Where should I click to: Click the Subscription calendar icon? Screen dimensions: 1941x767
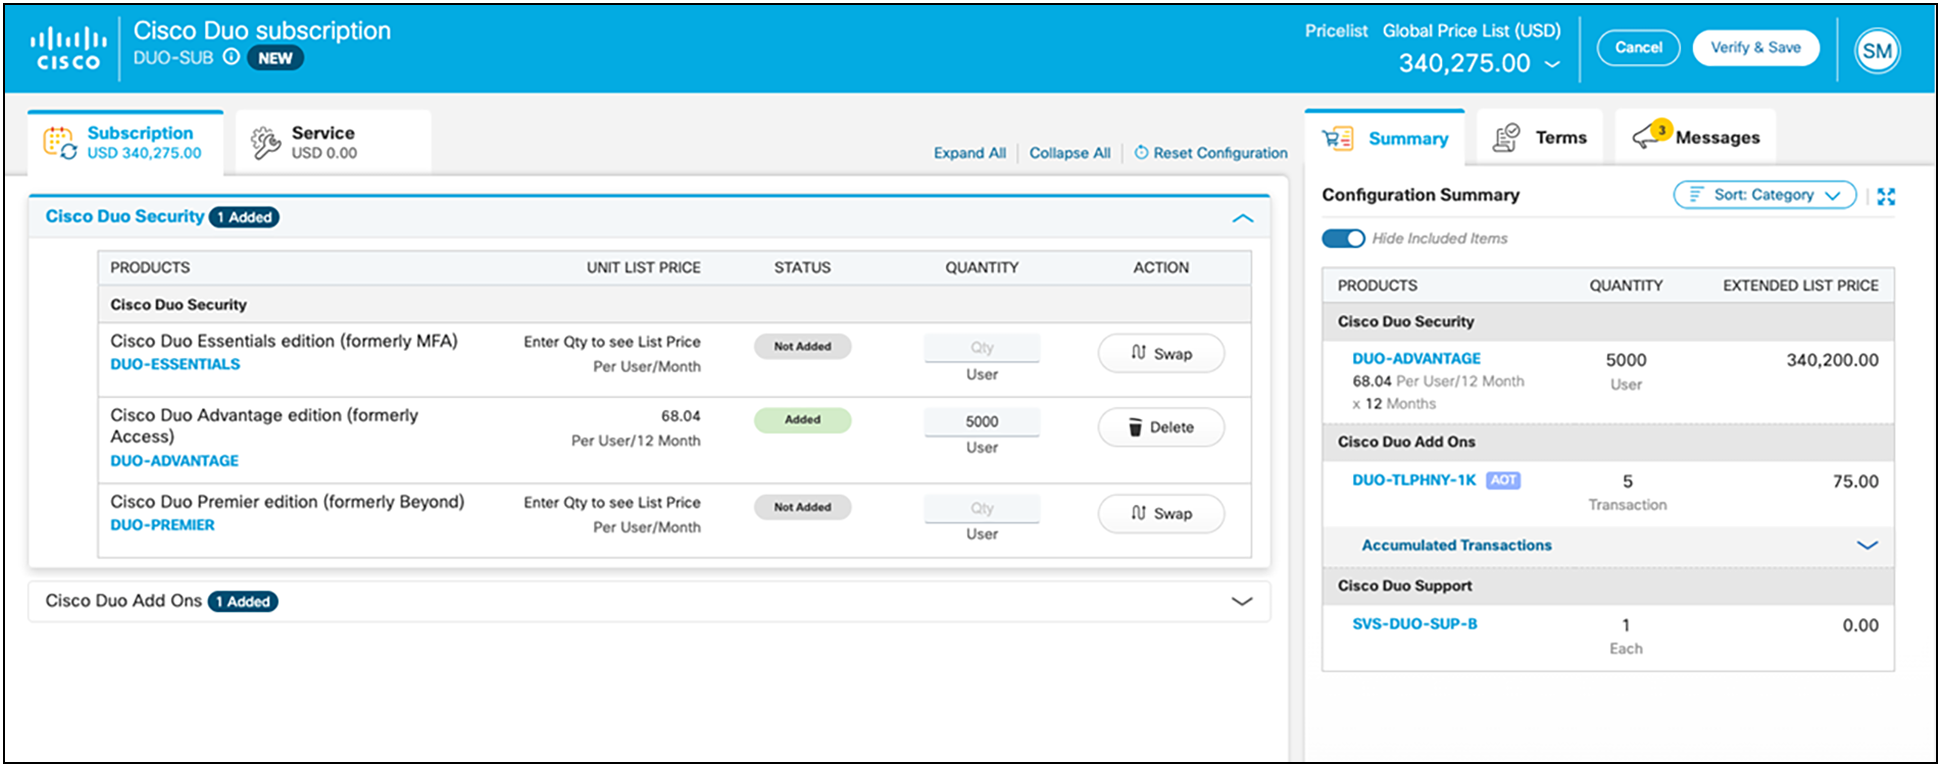[59, 143]
